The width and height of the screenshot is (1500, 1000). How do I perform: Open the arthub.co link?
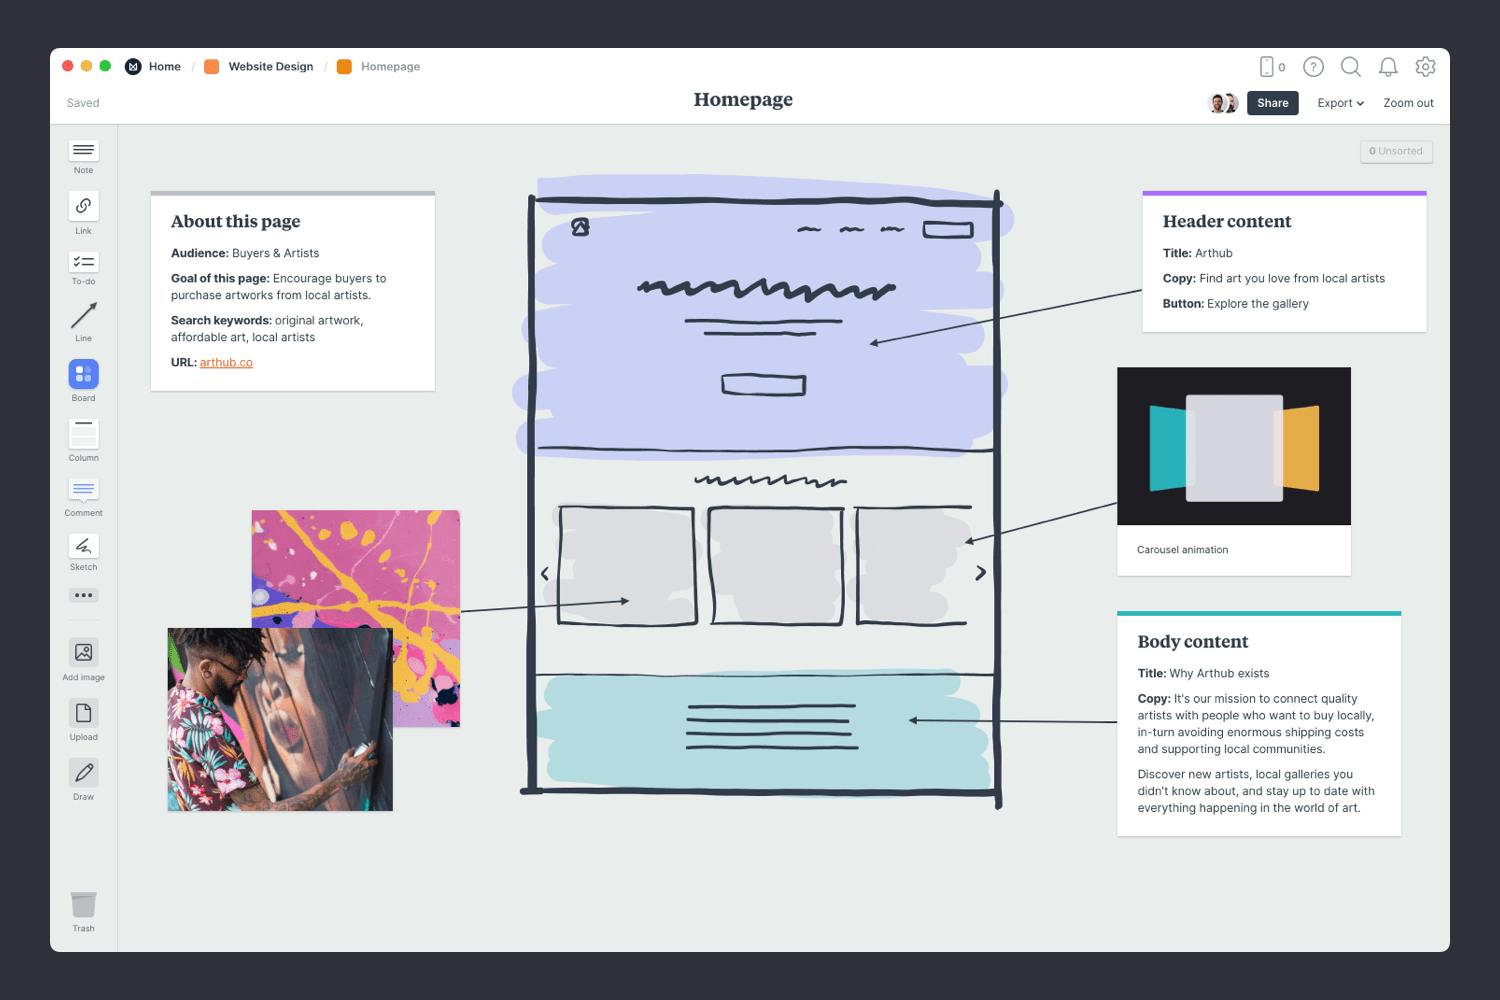coord(226,362)
